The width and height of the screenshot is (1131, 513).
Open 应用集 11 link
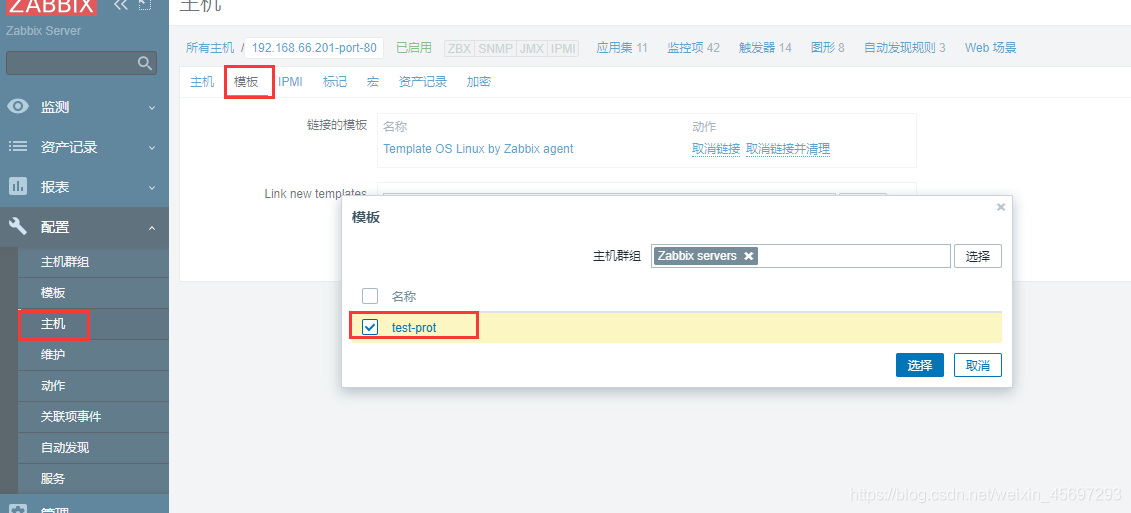click(x=622, y=48)
